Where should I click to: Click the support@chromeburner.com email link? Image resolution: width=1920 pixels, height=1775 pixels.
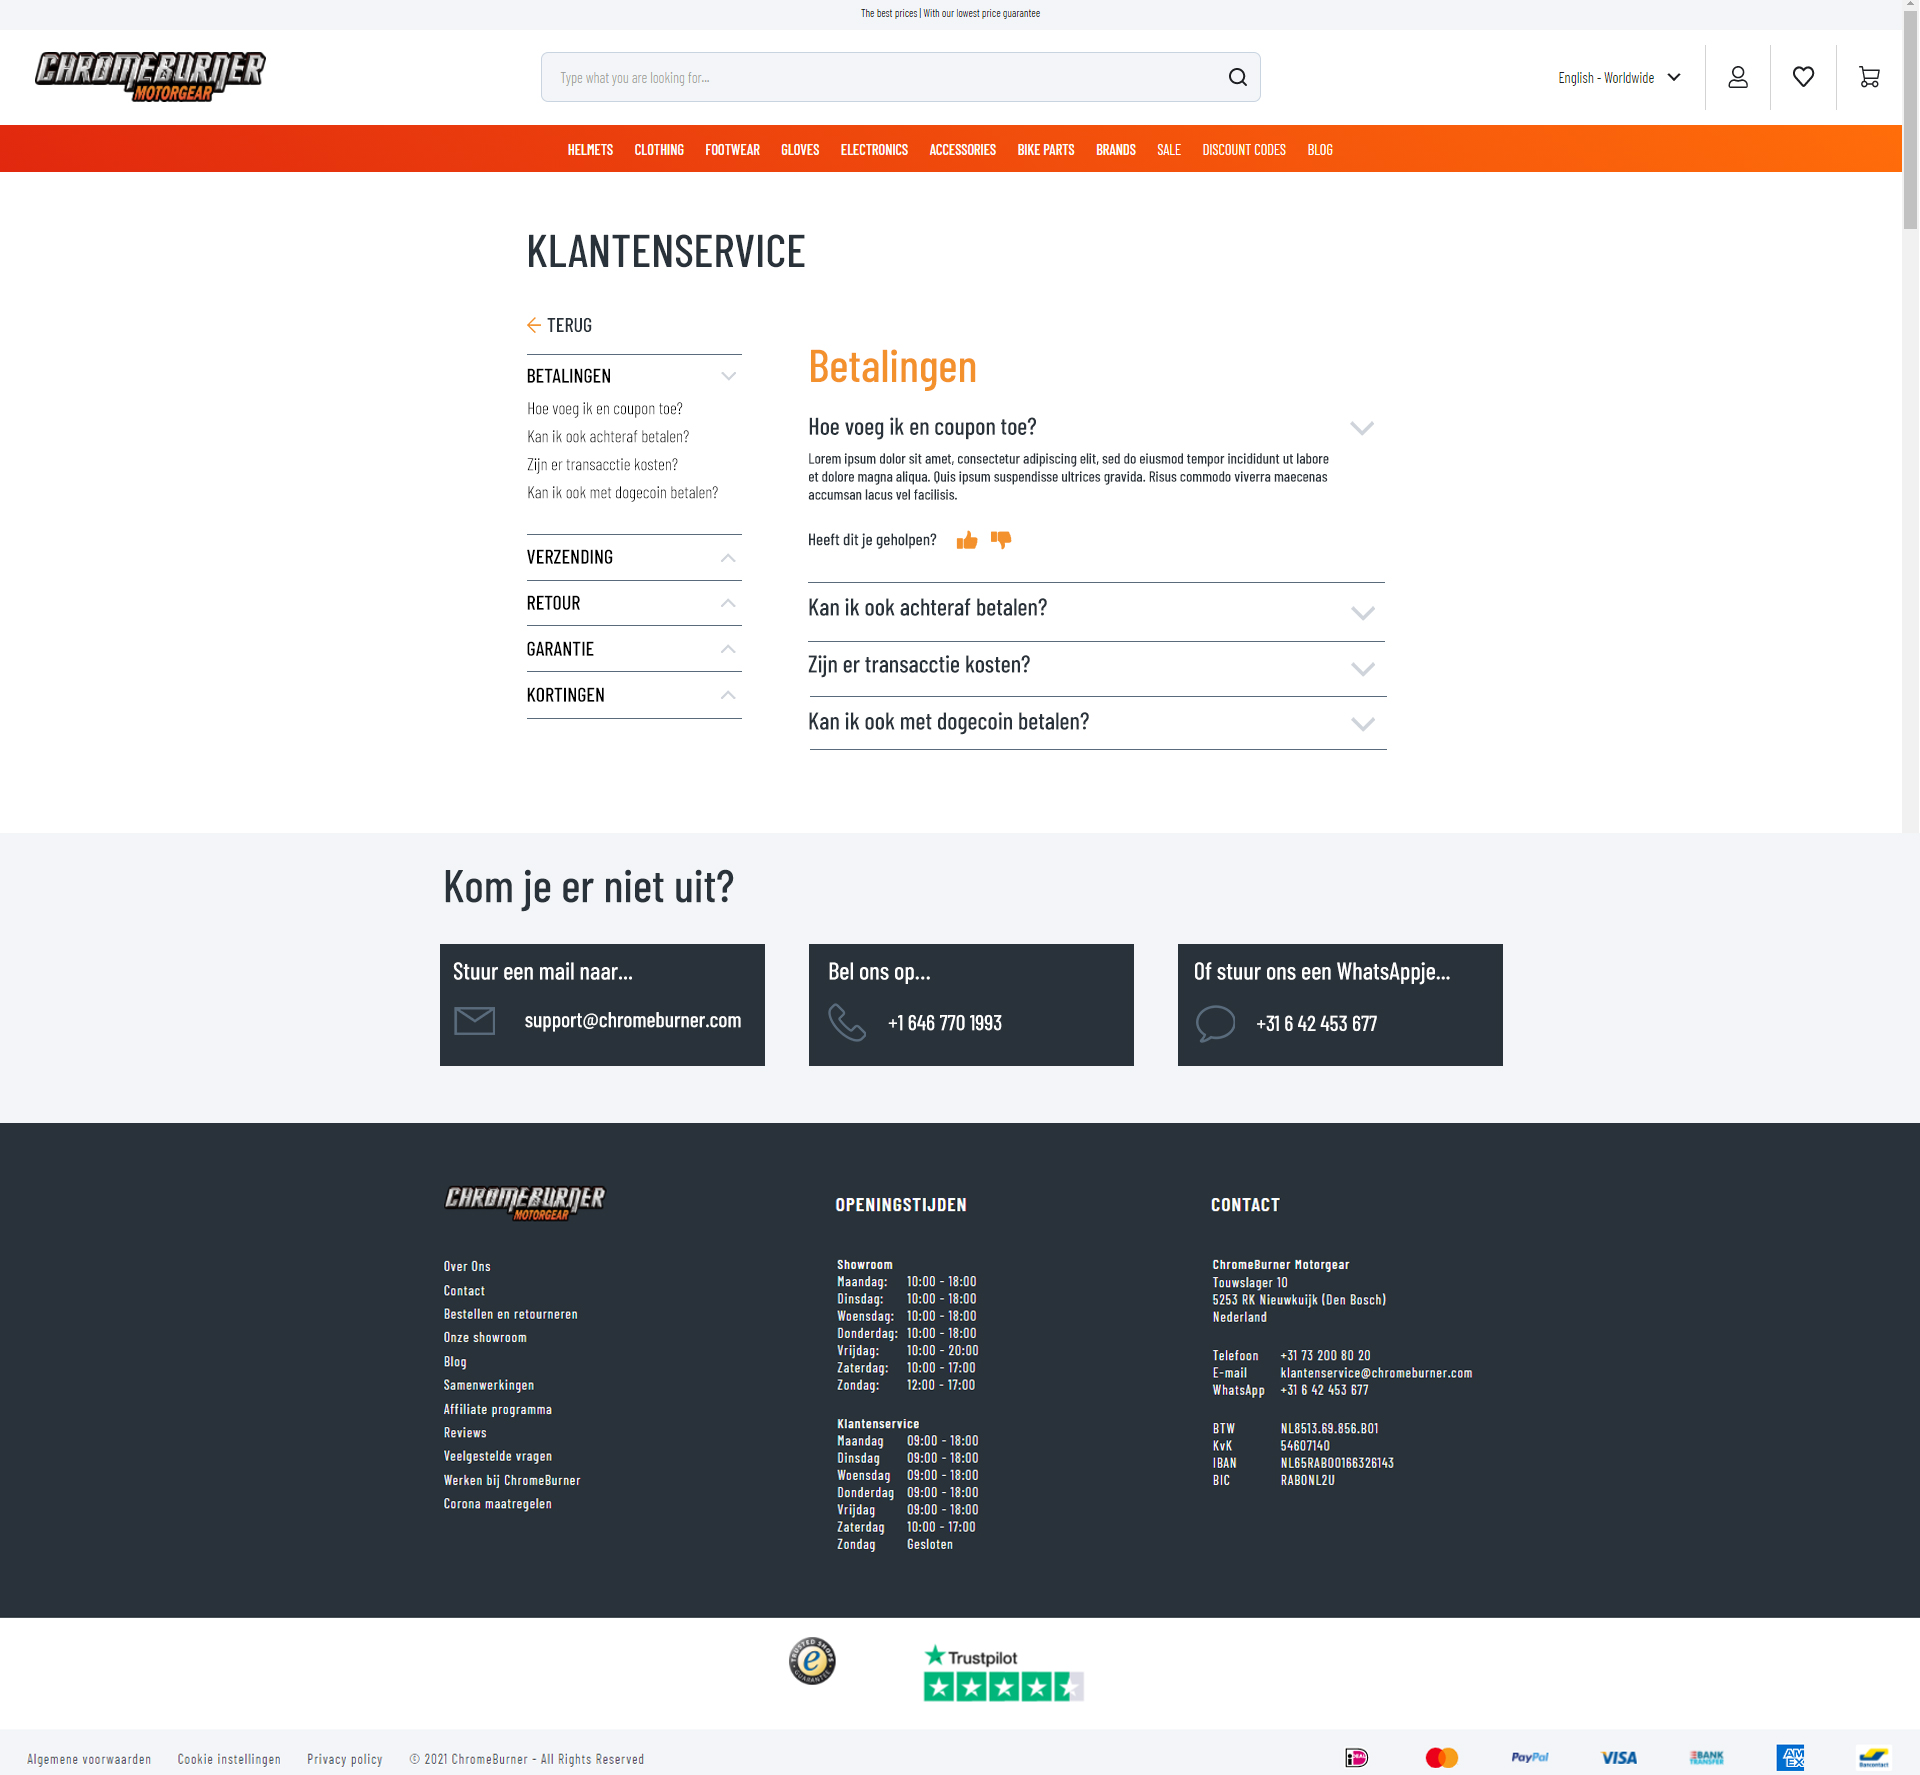[632, 1021]
